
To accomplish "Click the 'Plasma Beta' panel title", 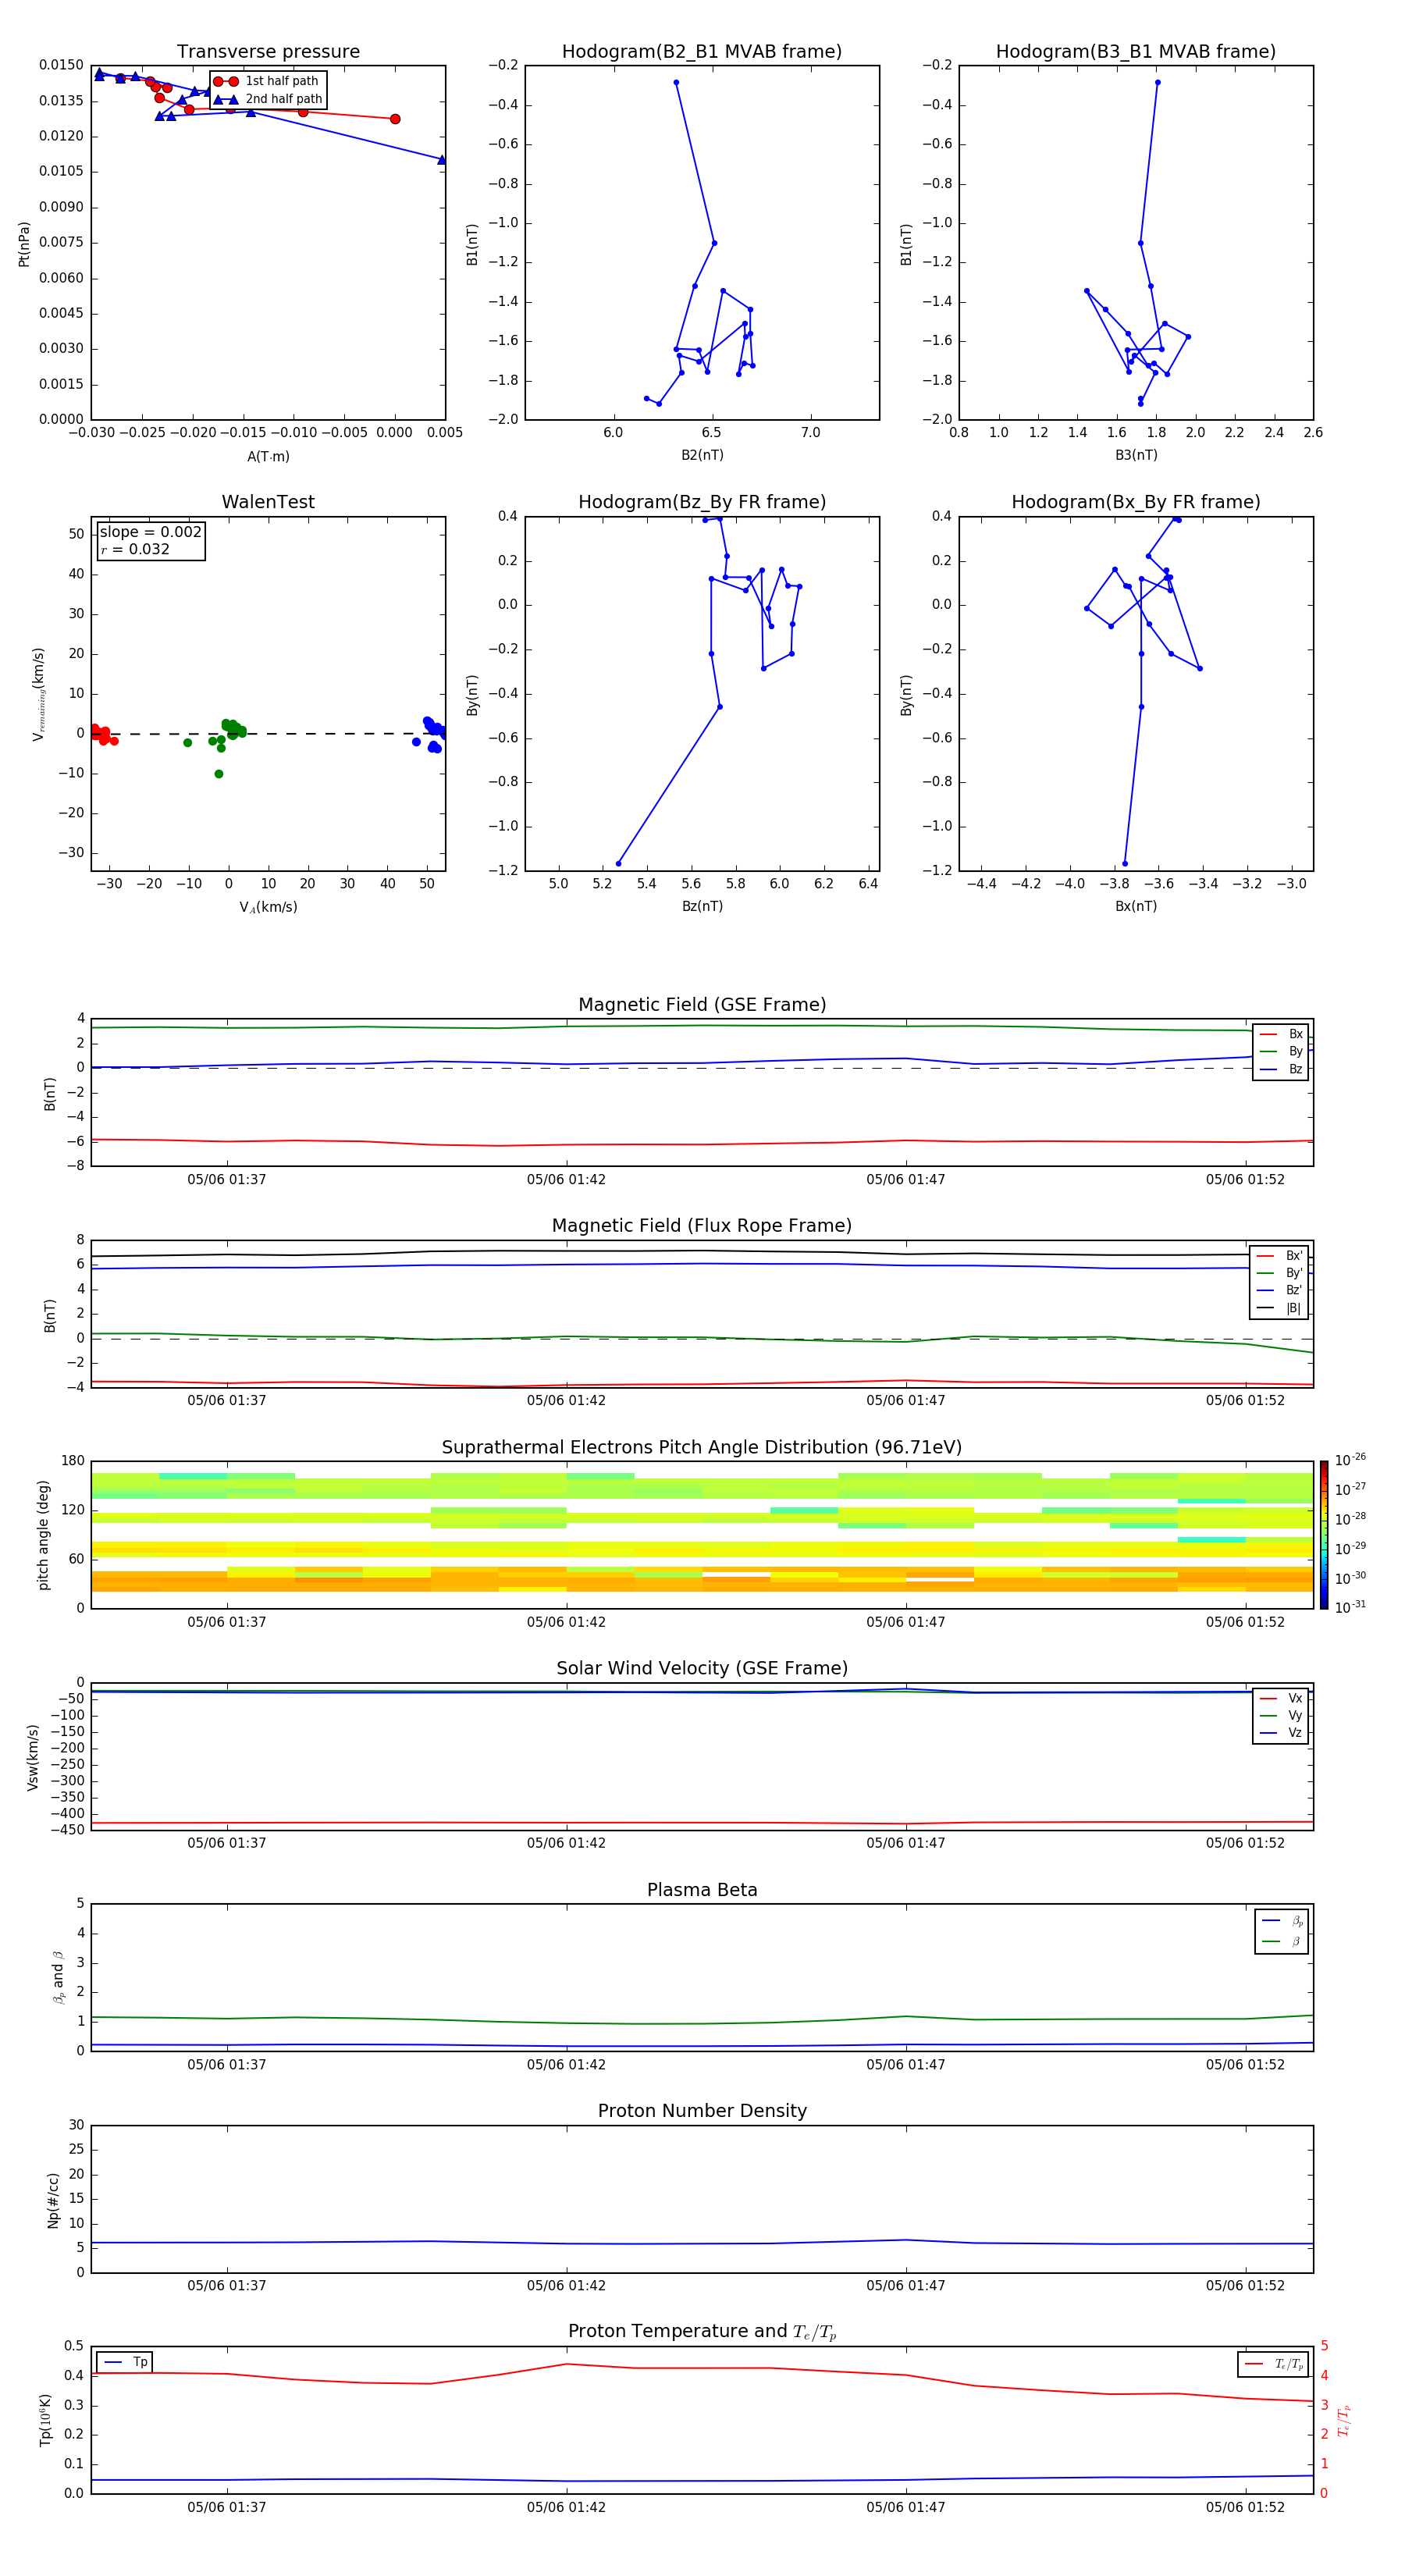I will (702, 1890).
